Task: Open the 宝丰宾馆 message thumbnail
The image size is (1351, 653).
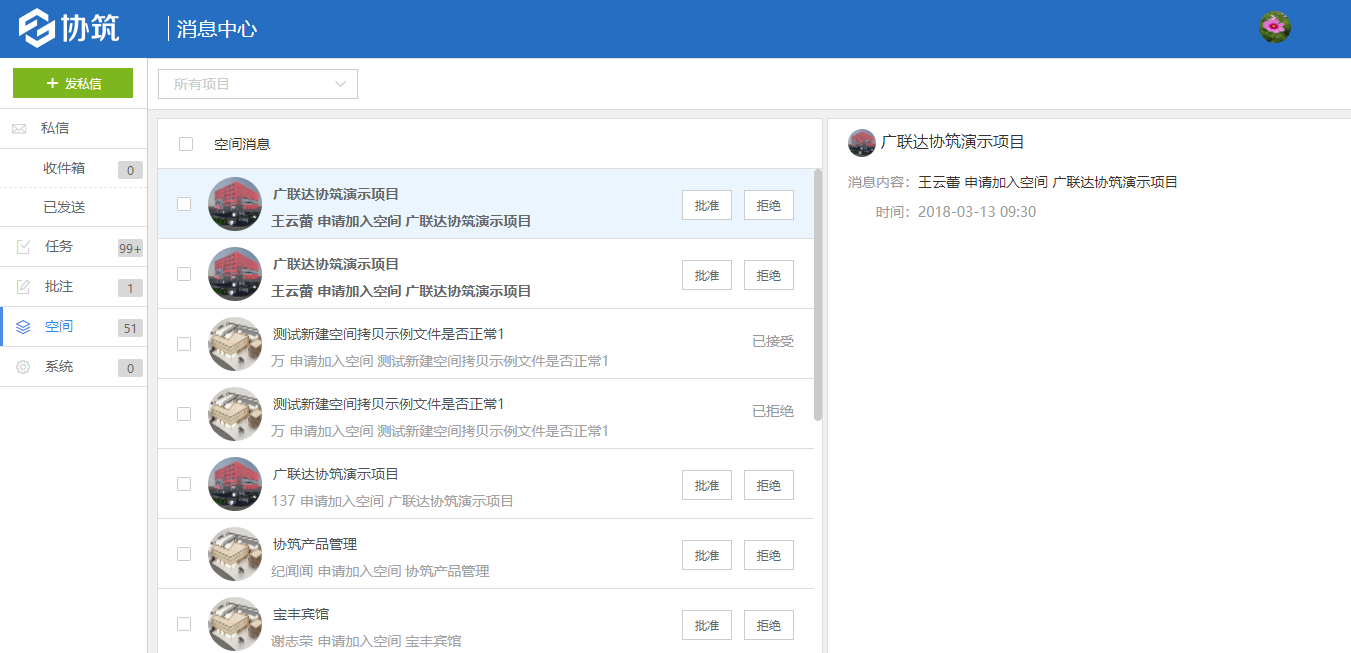Action: 235,624
